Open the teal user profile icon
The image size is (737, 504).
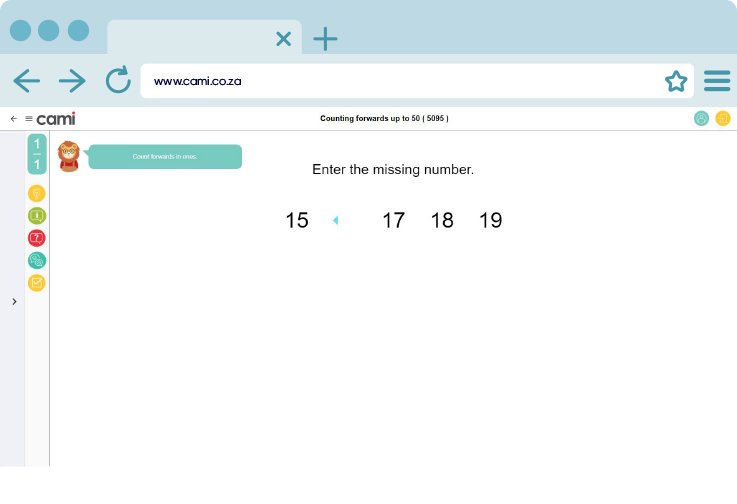[x=701, y=119]
